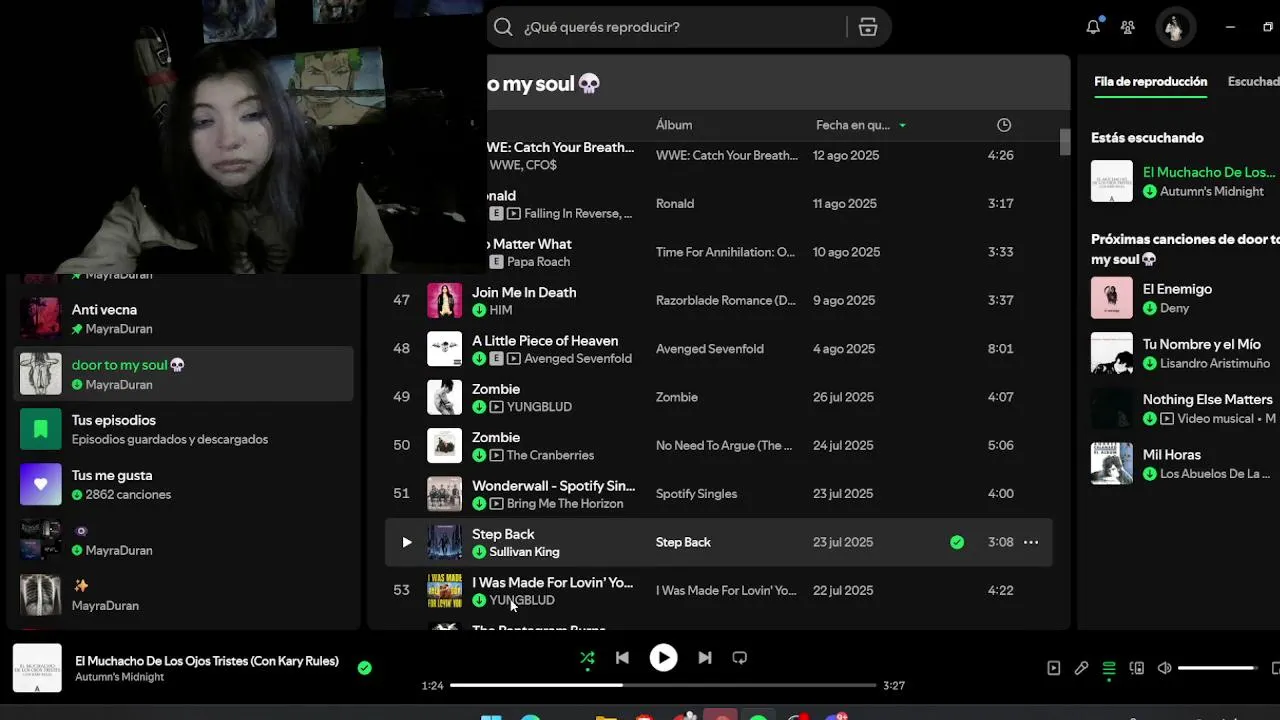Open the clock duration column header
This screenshot has height=720, width=1280.
pos(1004,125)
